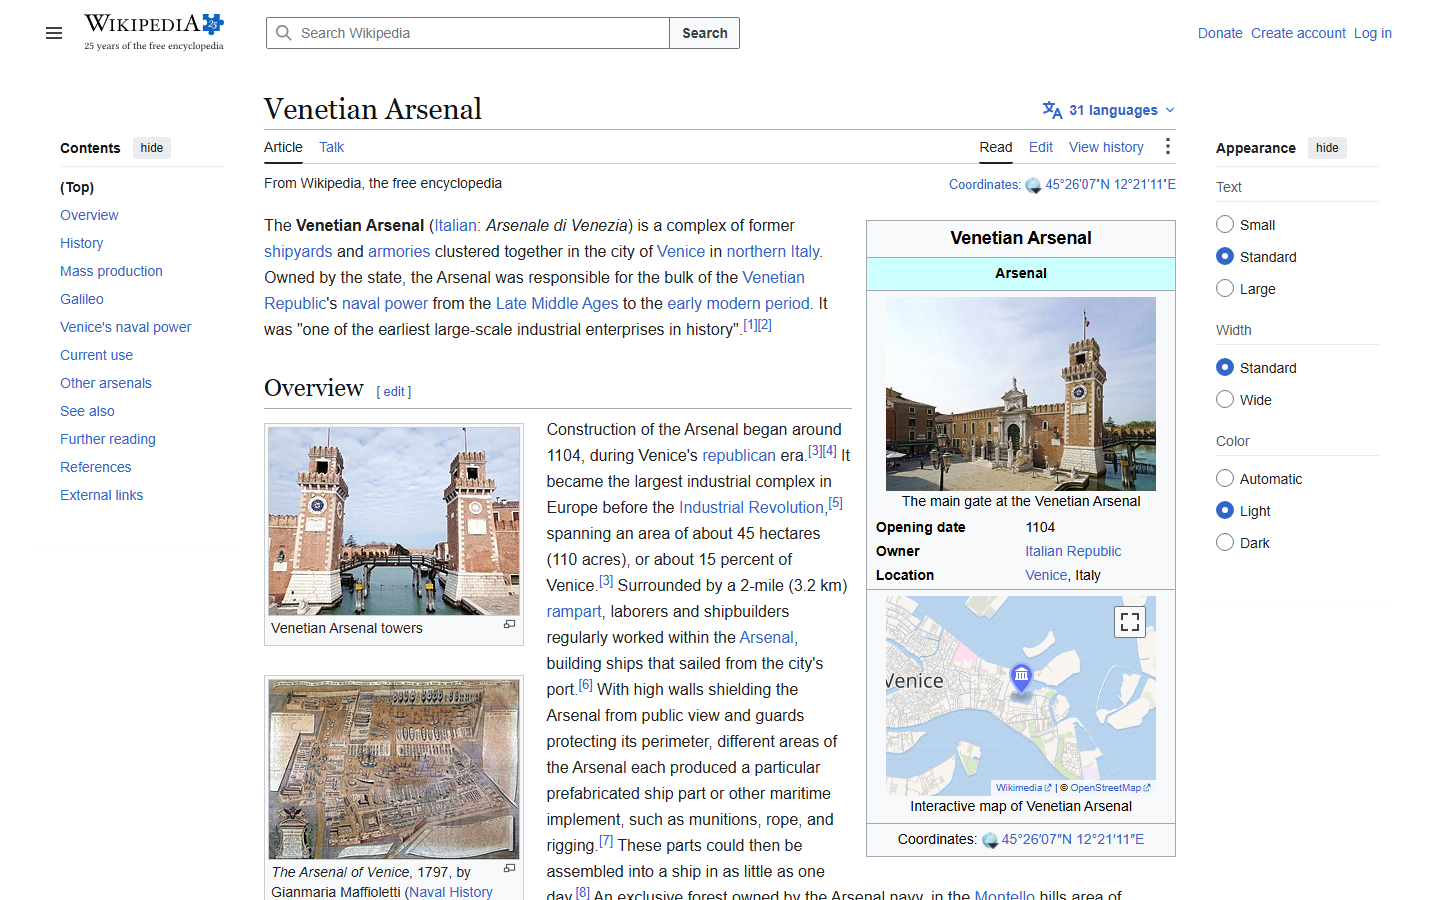Open citation reference [5]
Screen dimensions: 1440x900
(835, 503)
